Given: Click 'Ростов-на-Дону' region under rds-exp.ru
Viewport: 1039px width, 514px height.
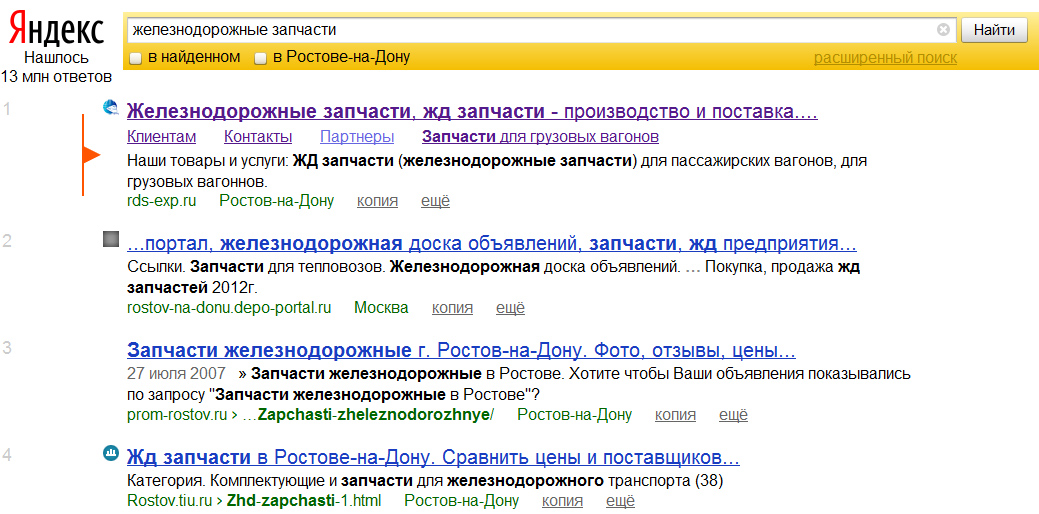Looking at the screenshot, I should click(x=277, y=201).
